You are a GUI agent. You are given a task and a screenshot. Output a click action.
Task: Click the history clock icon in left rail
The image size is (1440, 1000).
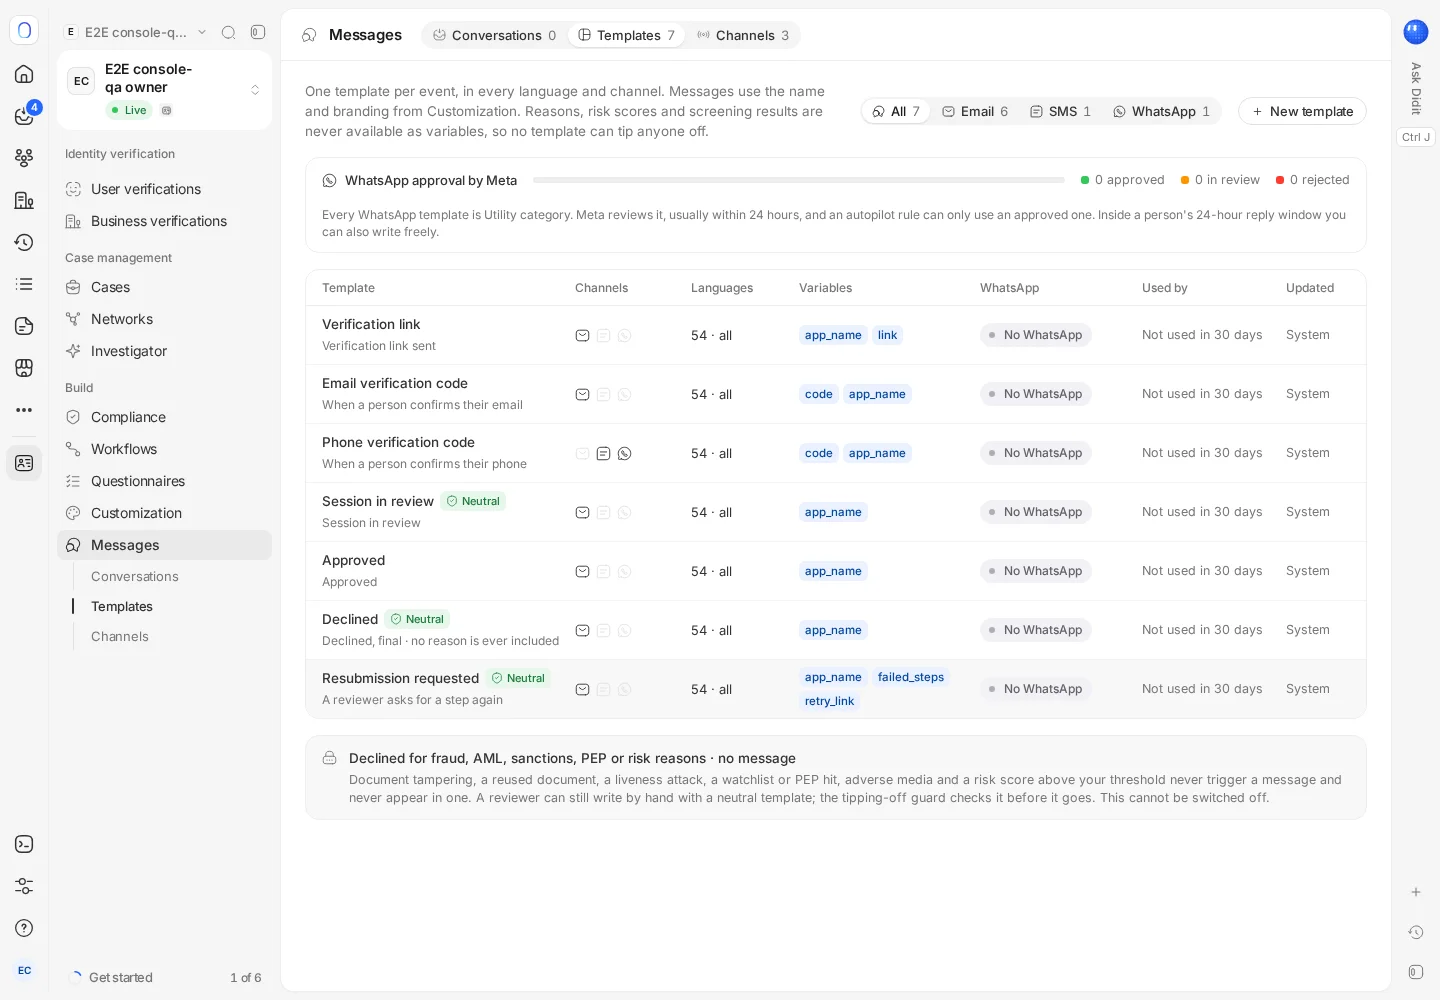pyautogui.click(x=24, y=242)
